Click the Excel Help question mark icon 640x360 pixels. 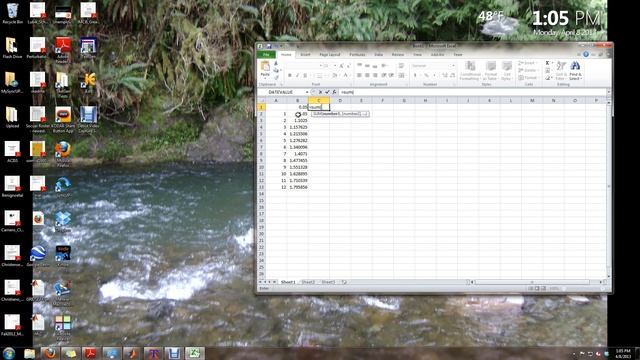[x=586, y=54]
